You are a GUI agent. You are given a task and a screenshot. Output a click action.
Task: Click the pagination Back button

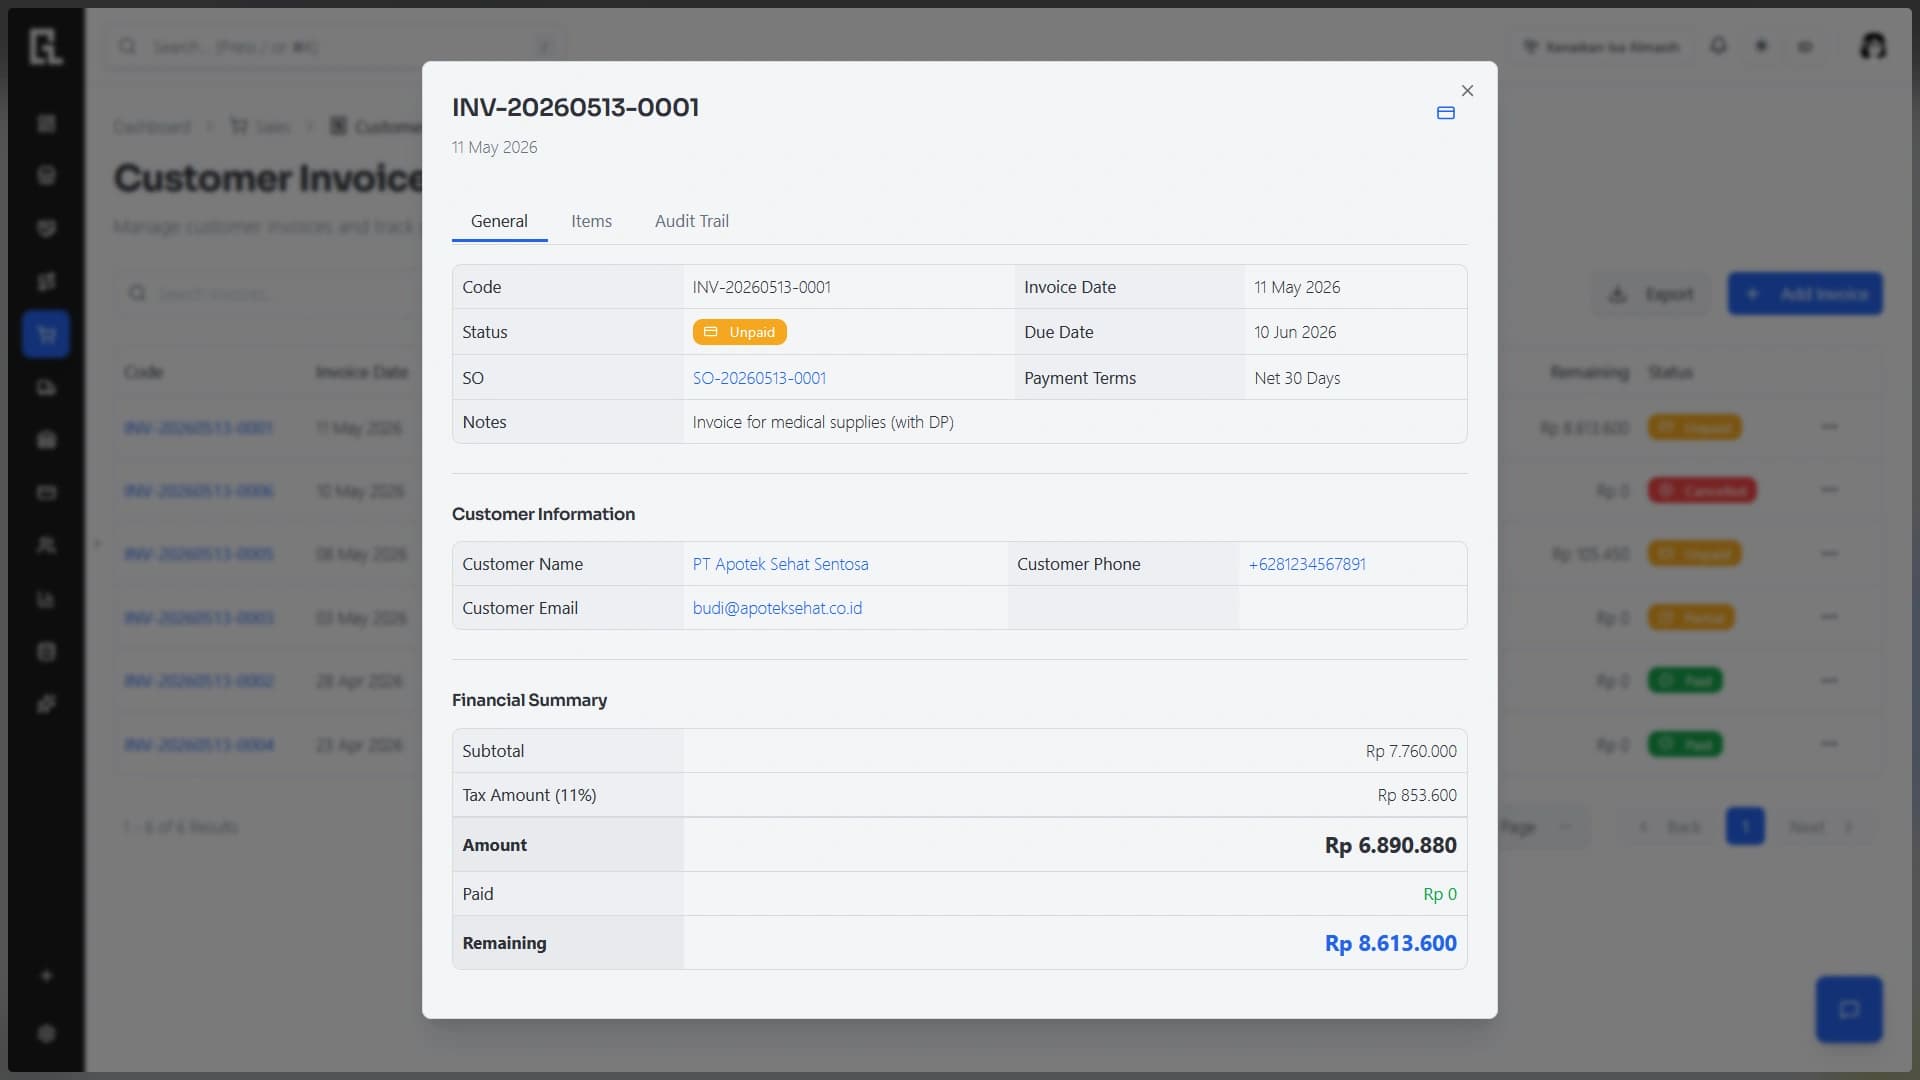(1670, 827)
